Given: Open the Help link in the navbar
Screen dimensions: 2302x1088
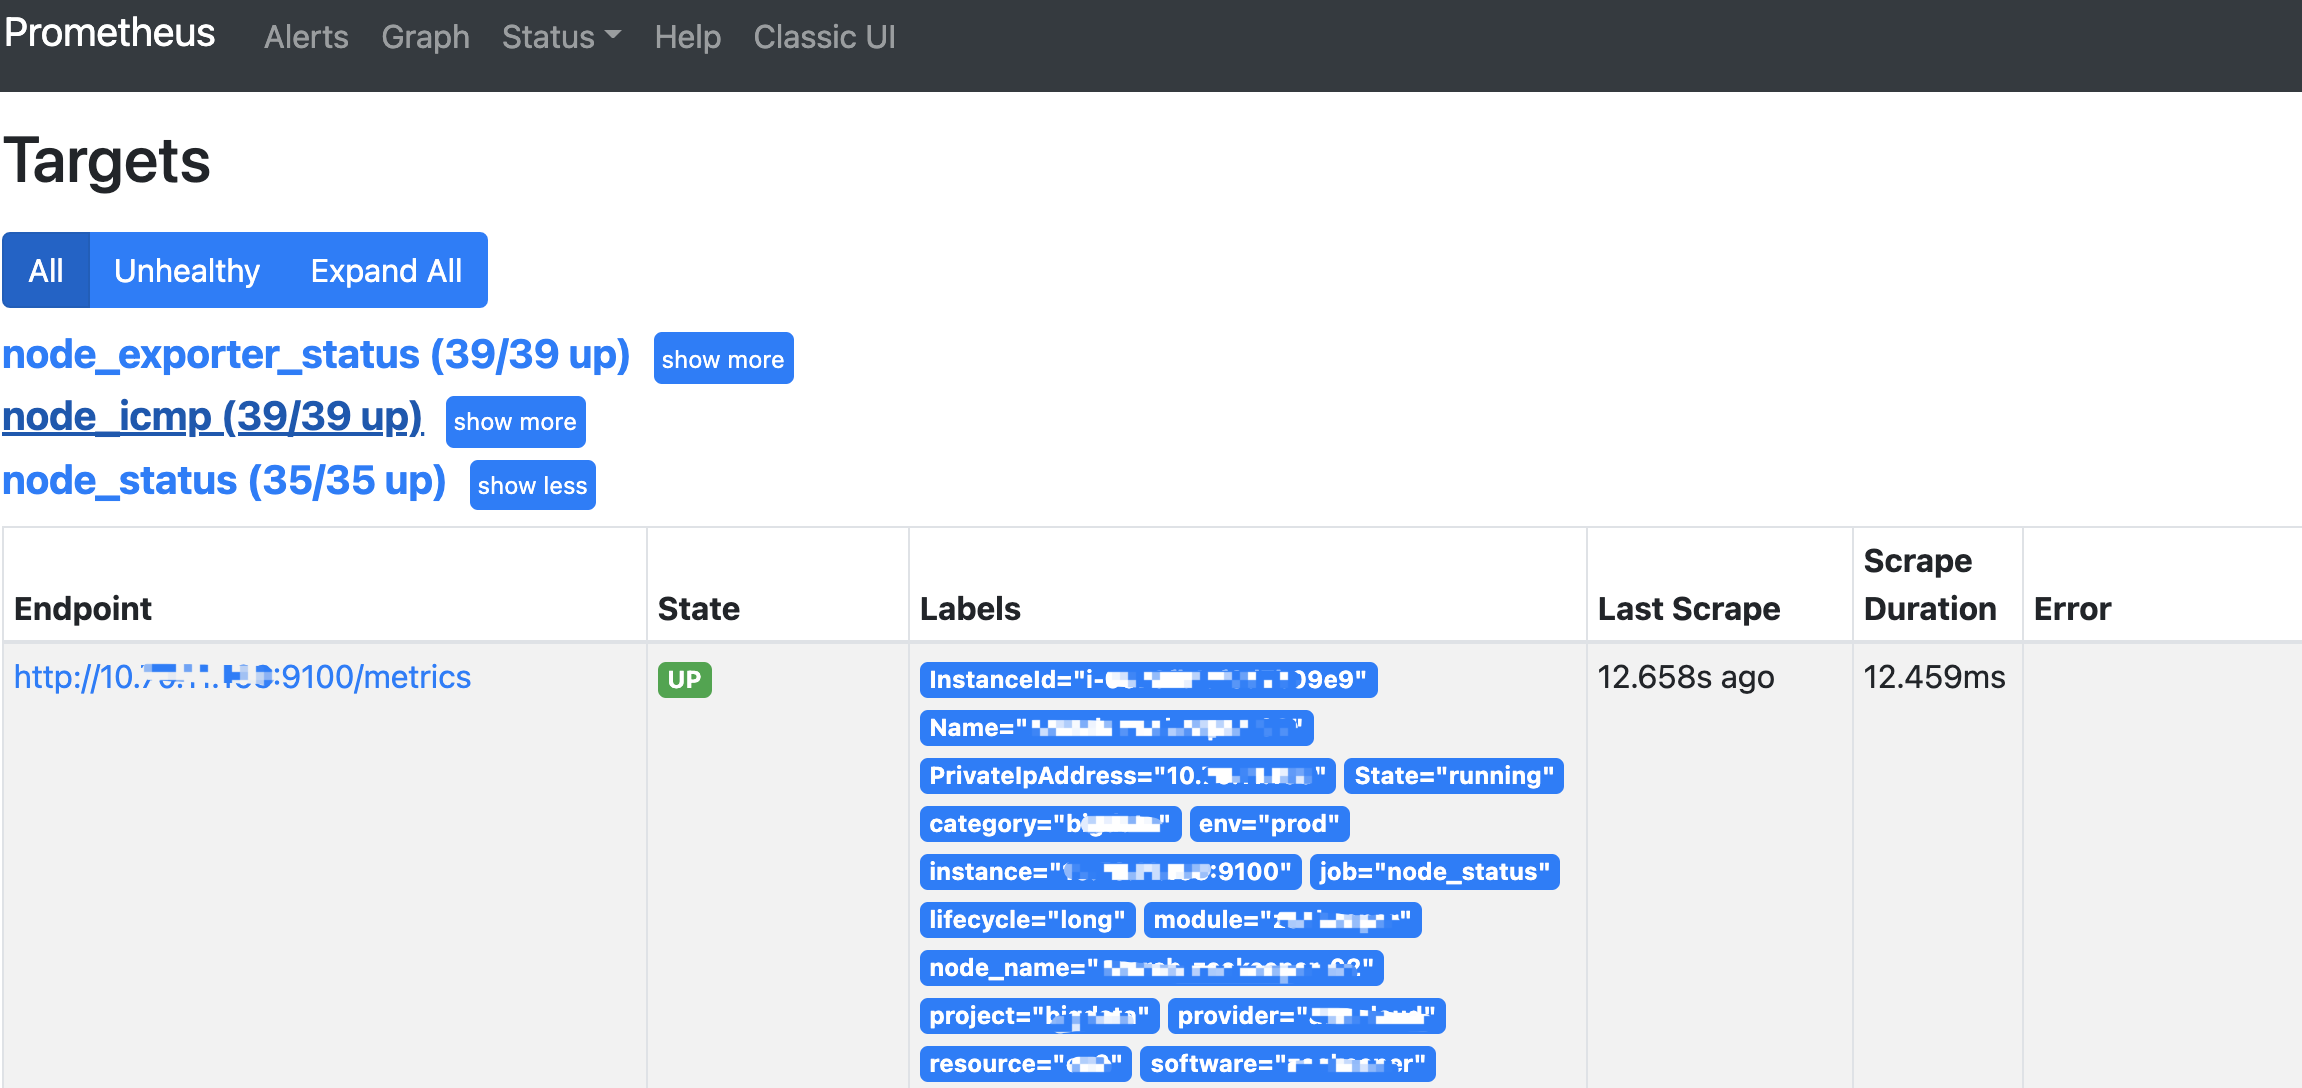Looking at the screenshot, I should click(687, 37).
